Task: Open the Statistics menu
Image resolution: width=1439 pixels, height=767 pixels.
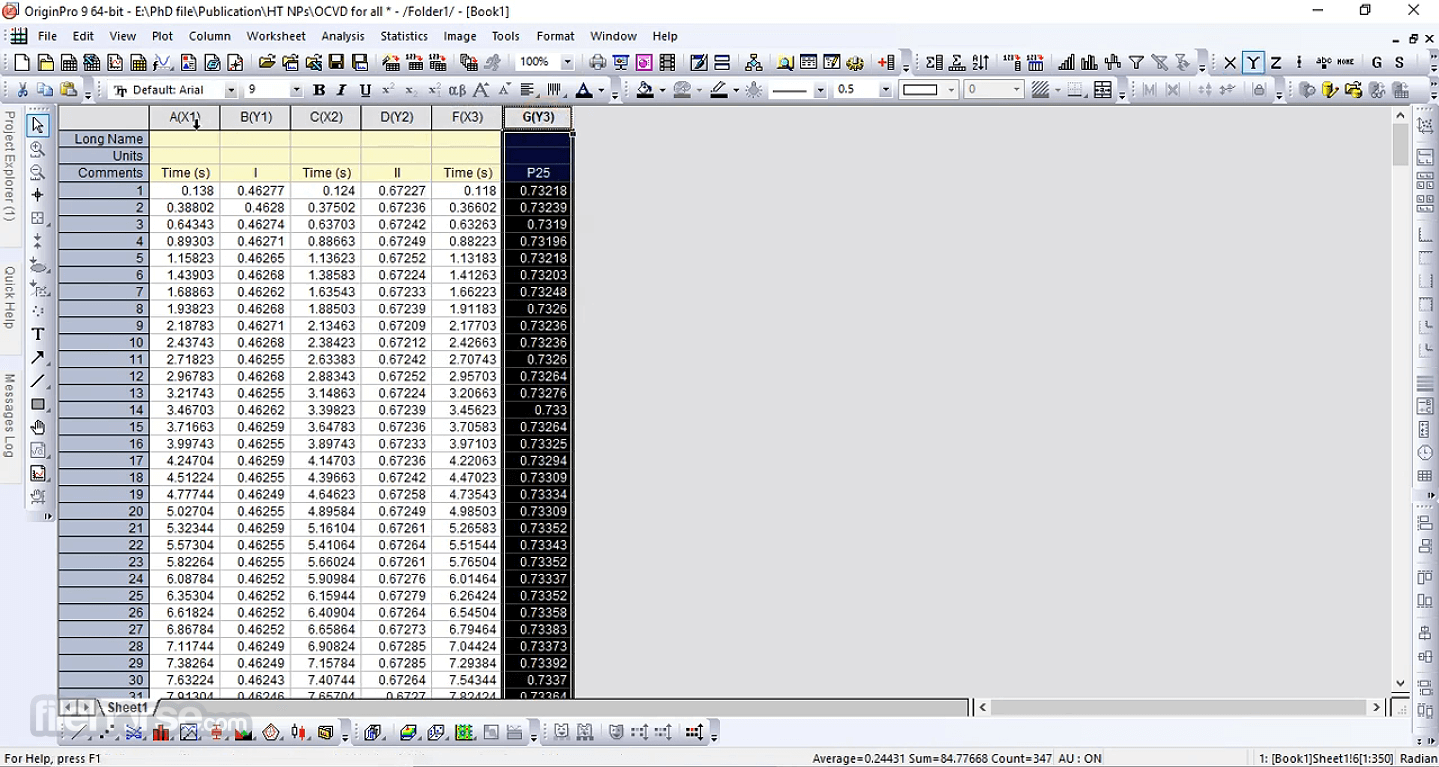Action: 404,36
